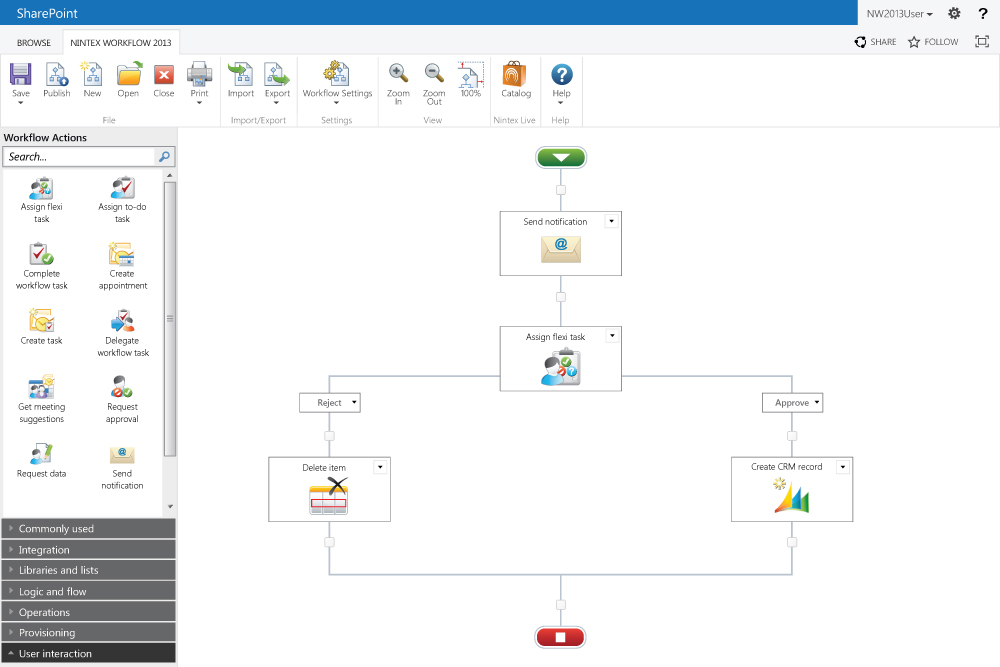
Task: Click the SharePoint title link
Action: pos(47,13)
